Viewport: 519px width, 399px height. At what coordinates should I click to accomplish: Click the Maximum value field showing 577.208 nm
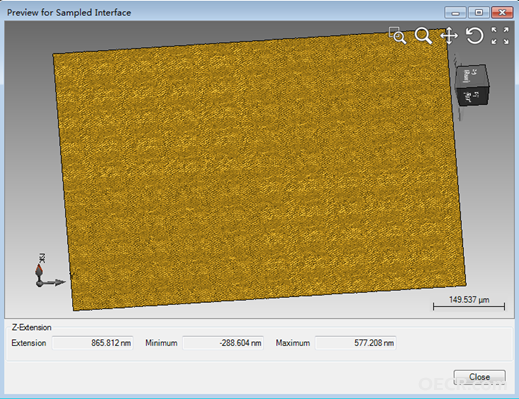pos(355,343)
